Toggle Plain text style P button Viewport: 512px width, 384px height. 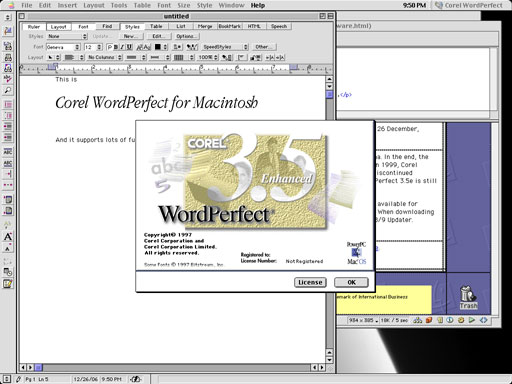[x=109, y=47]
